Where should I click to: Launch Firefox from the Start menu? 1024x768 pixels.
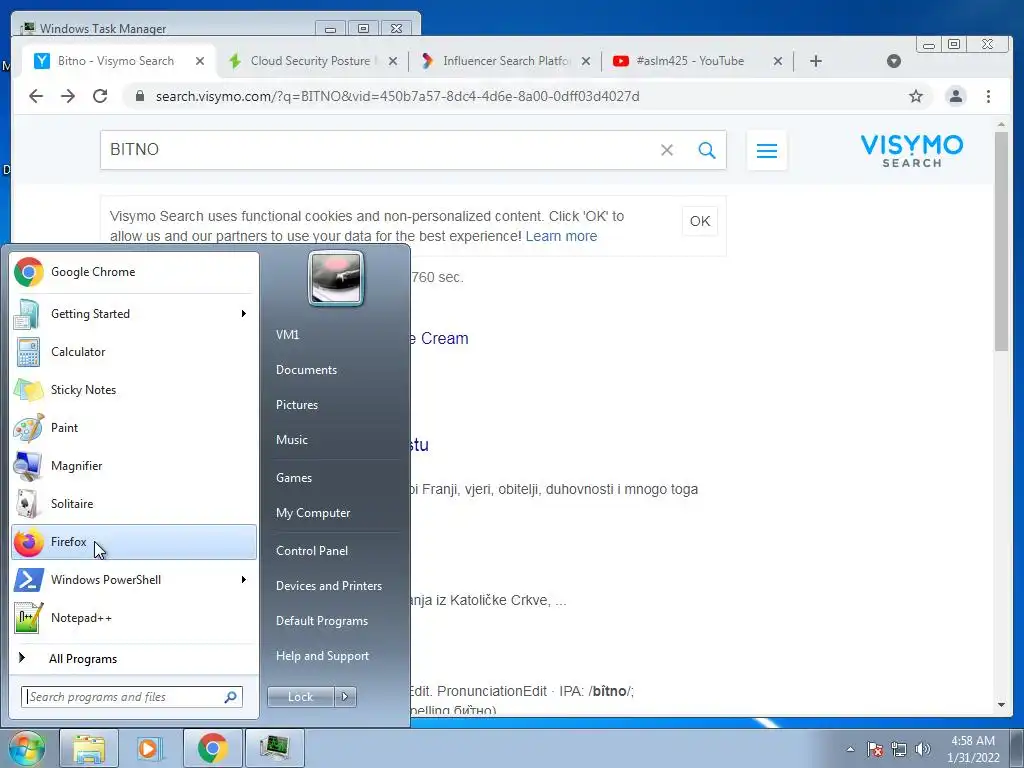[134, 542]
